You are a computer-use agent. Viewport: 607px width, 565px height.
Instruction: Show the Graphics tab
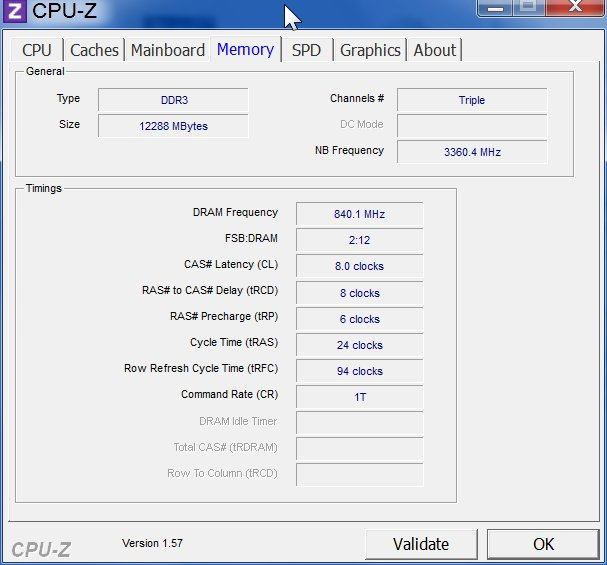pyautogui.click(x=370, y=50)
